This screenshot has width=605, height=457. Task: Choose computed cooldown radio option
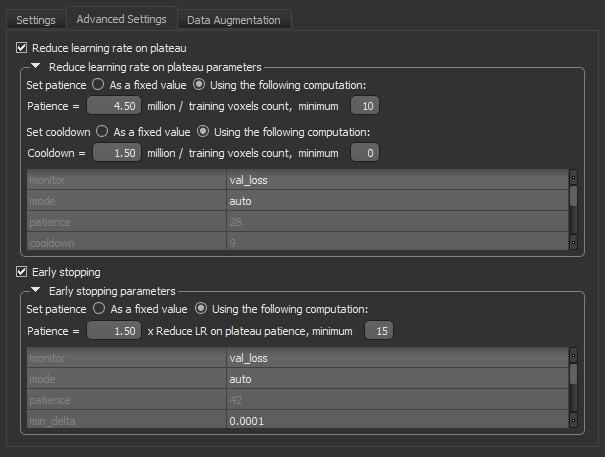(x=203, y=132)
